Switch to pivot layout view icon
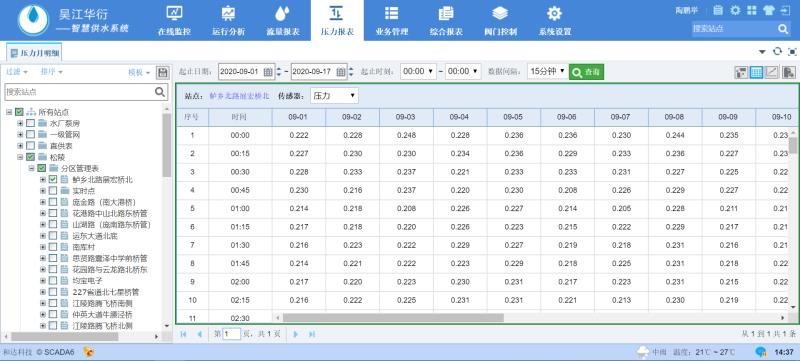This screenshot has height=361, width=800. tap(741, 72)
